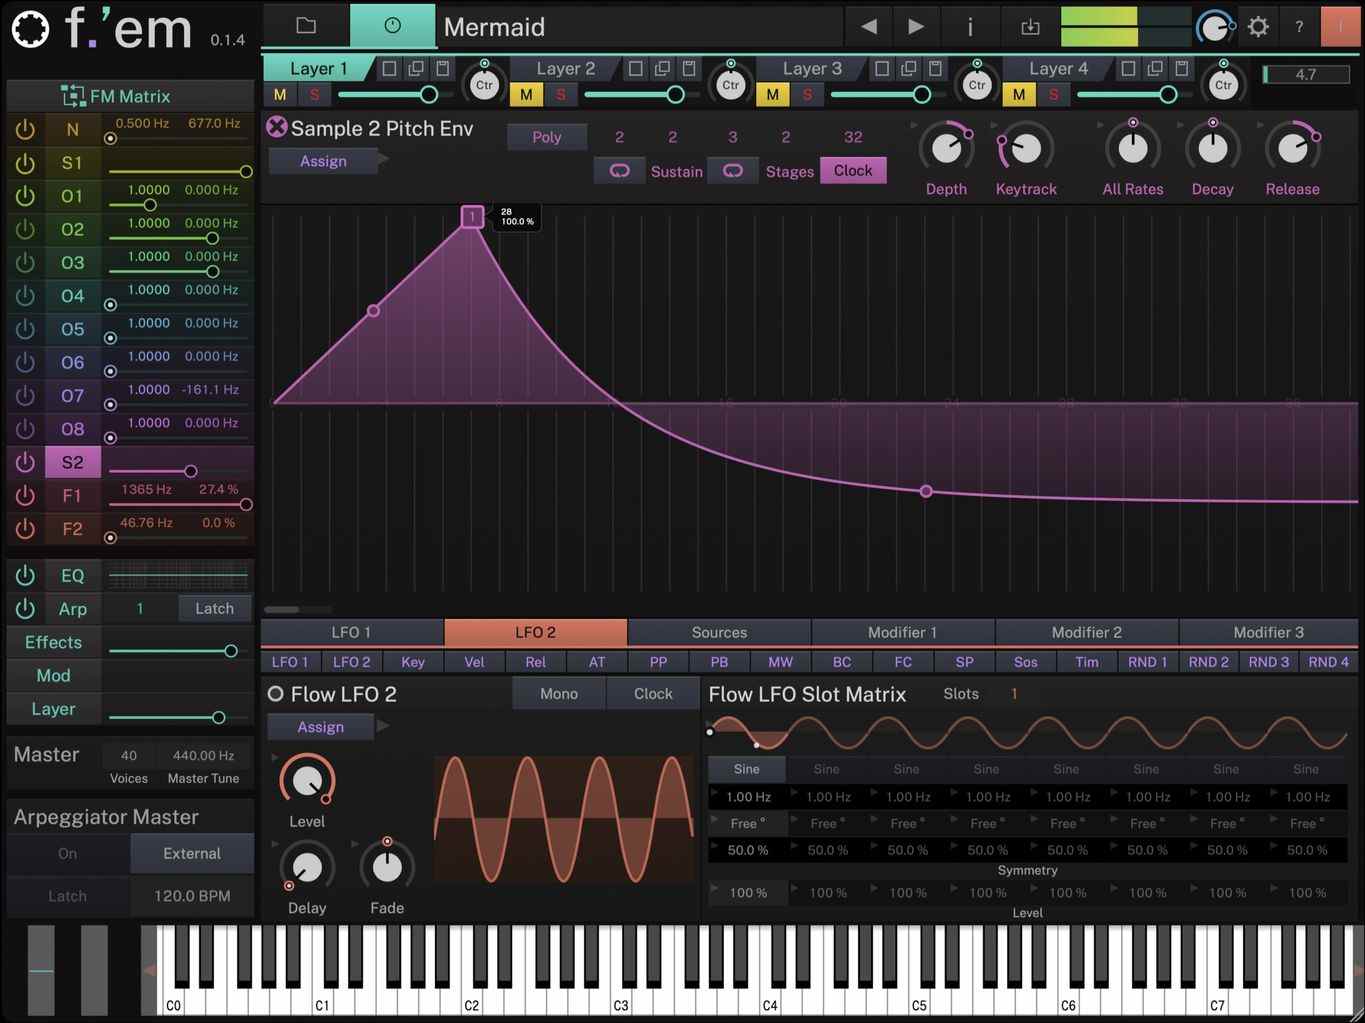1365x1023 pixels.
Task: Click the info icon in the top bar
Action: (x=969, y=27)
